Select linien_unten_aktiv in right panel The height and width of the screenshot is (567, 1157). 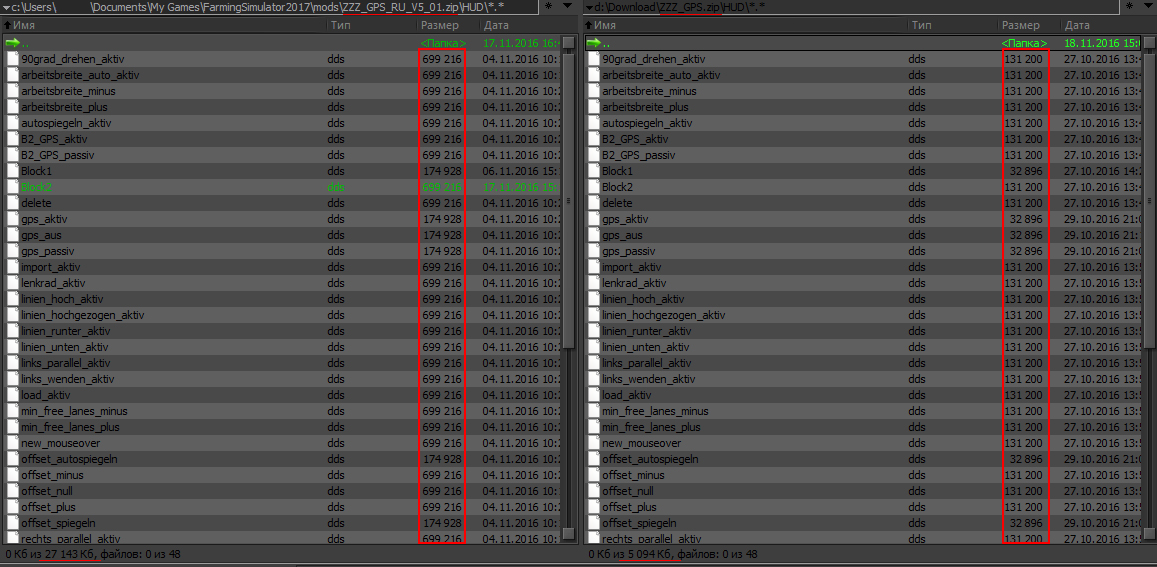[646, 347]
